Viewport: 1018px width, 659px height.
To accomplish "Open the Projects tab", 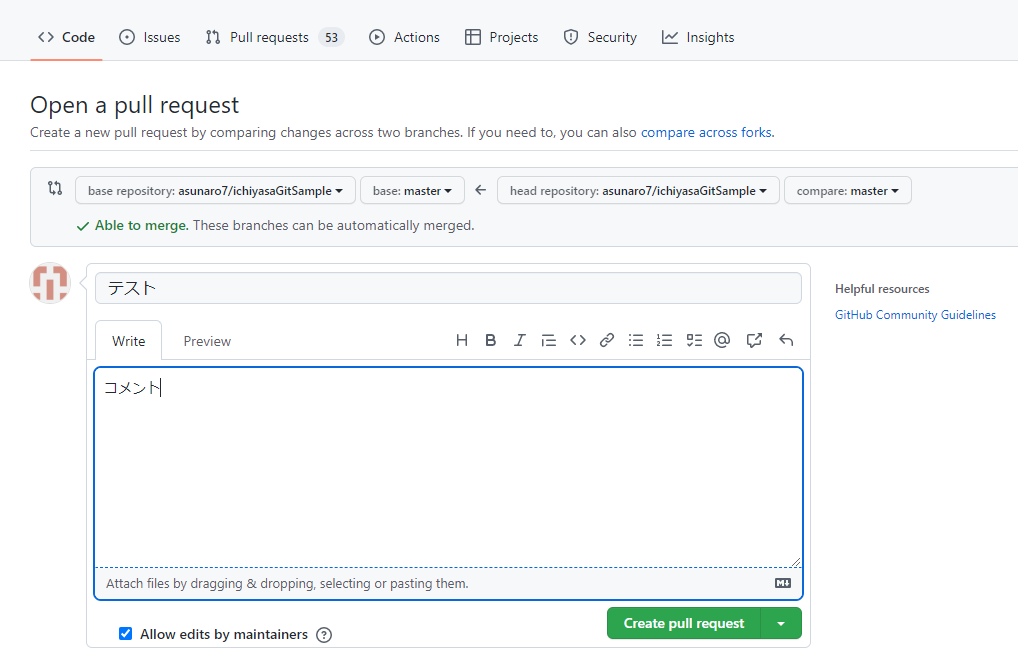I will coord(502,38).
